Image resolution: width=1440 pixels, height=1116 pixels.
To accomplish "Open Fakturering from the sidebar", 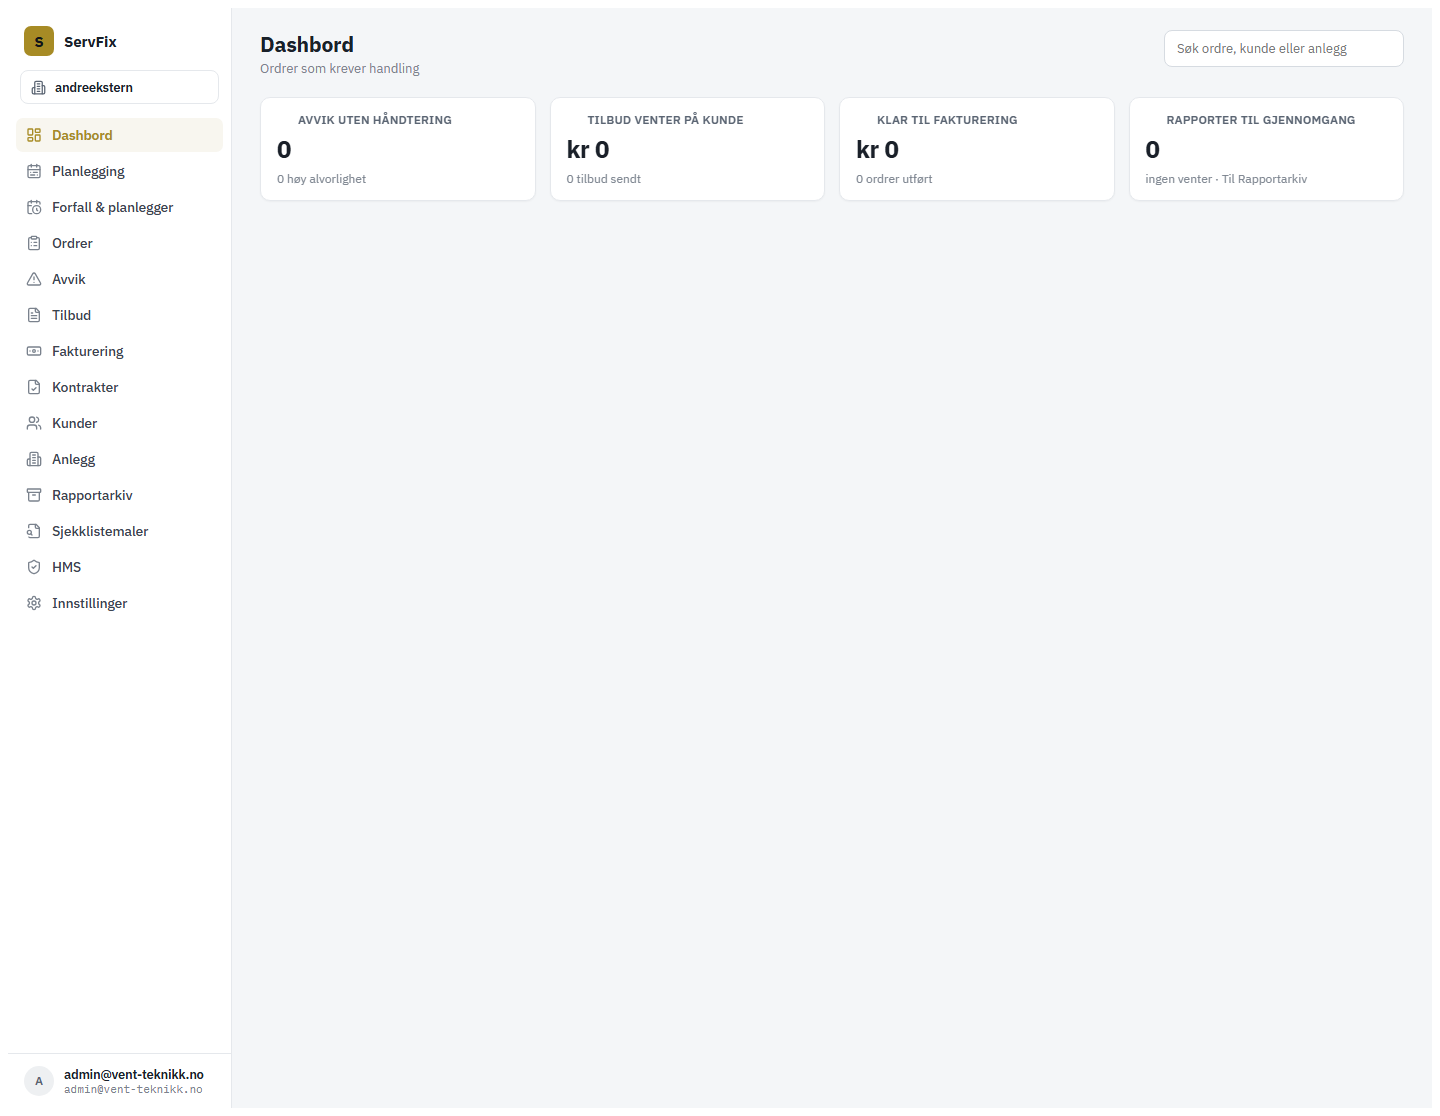I will point(119,351).
